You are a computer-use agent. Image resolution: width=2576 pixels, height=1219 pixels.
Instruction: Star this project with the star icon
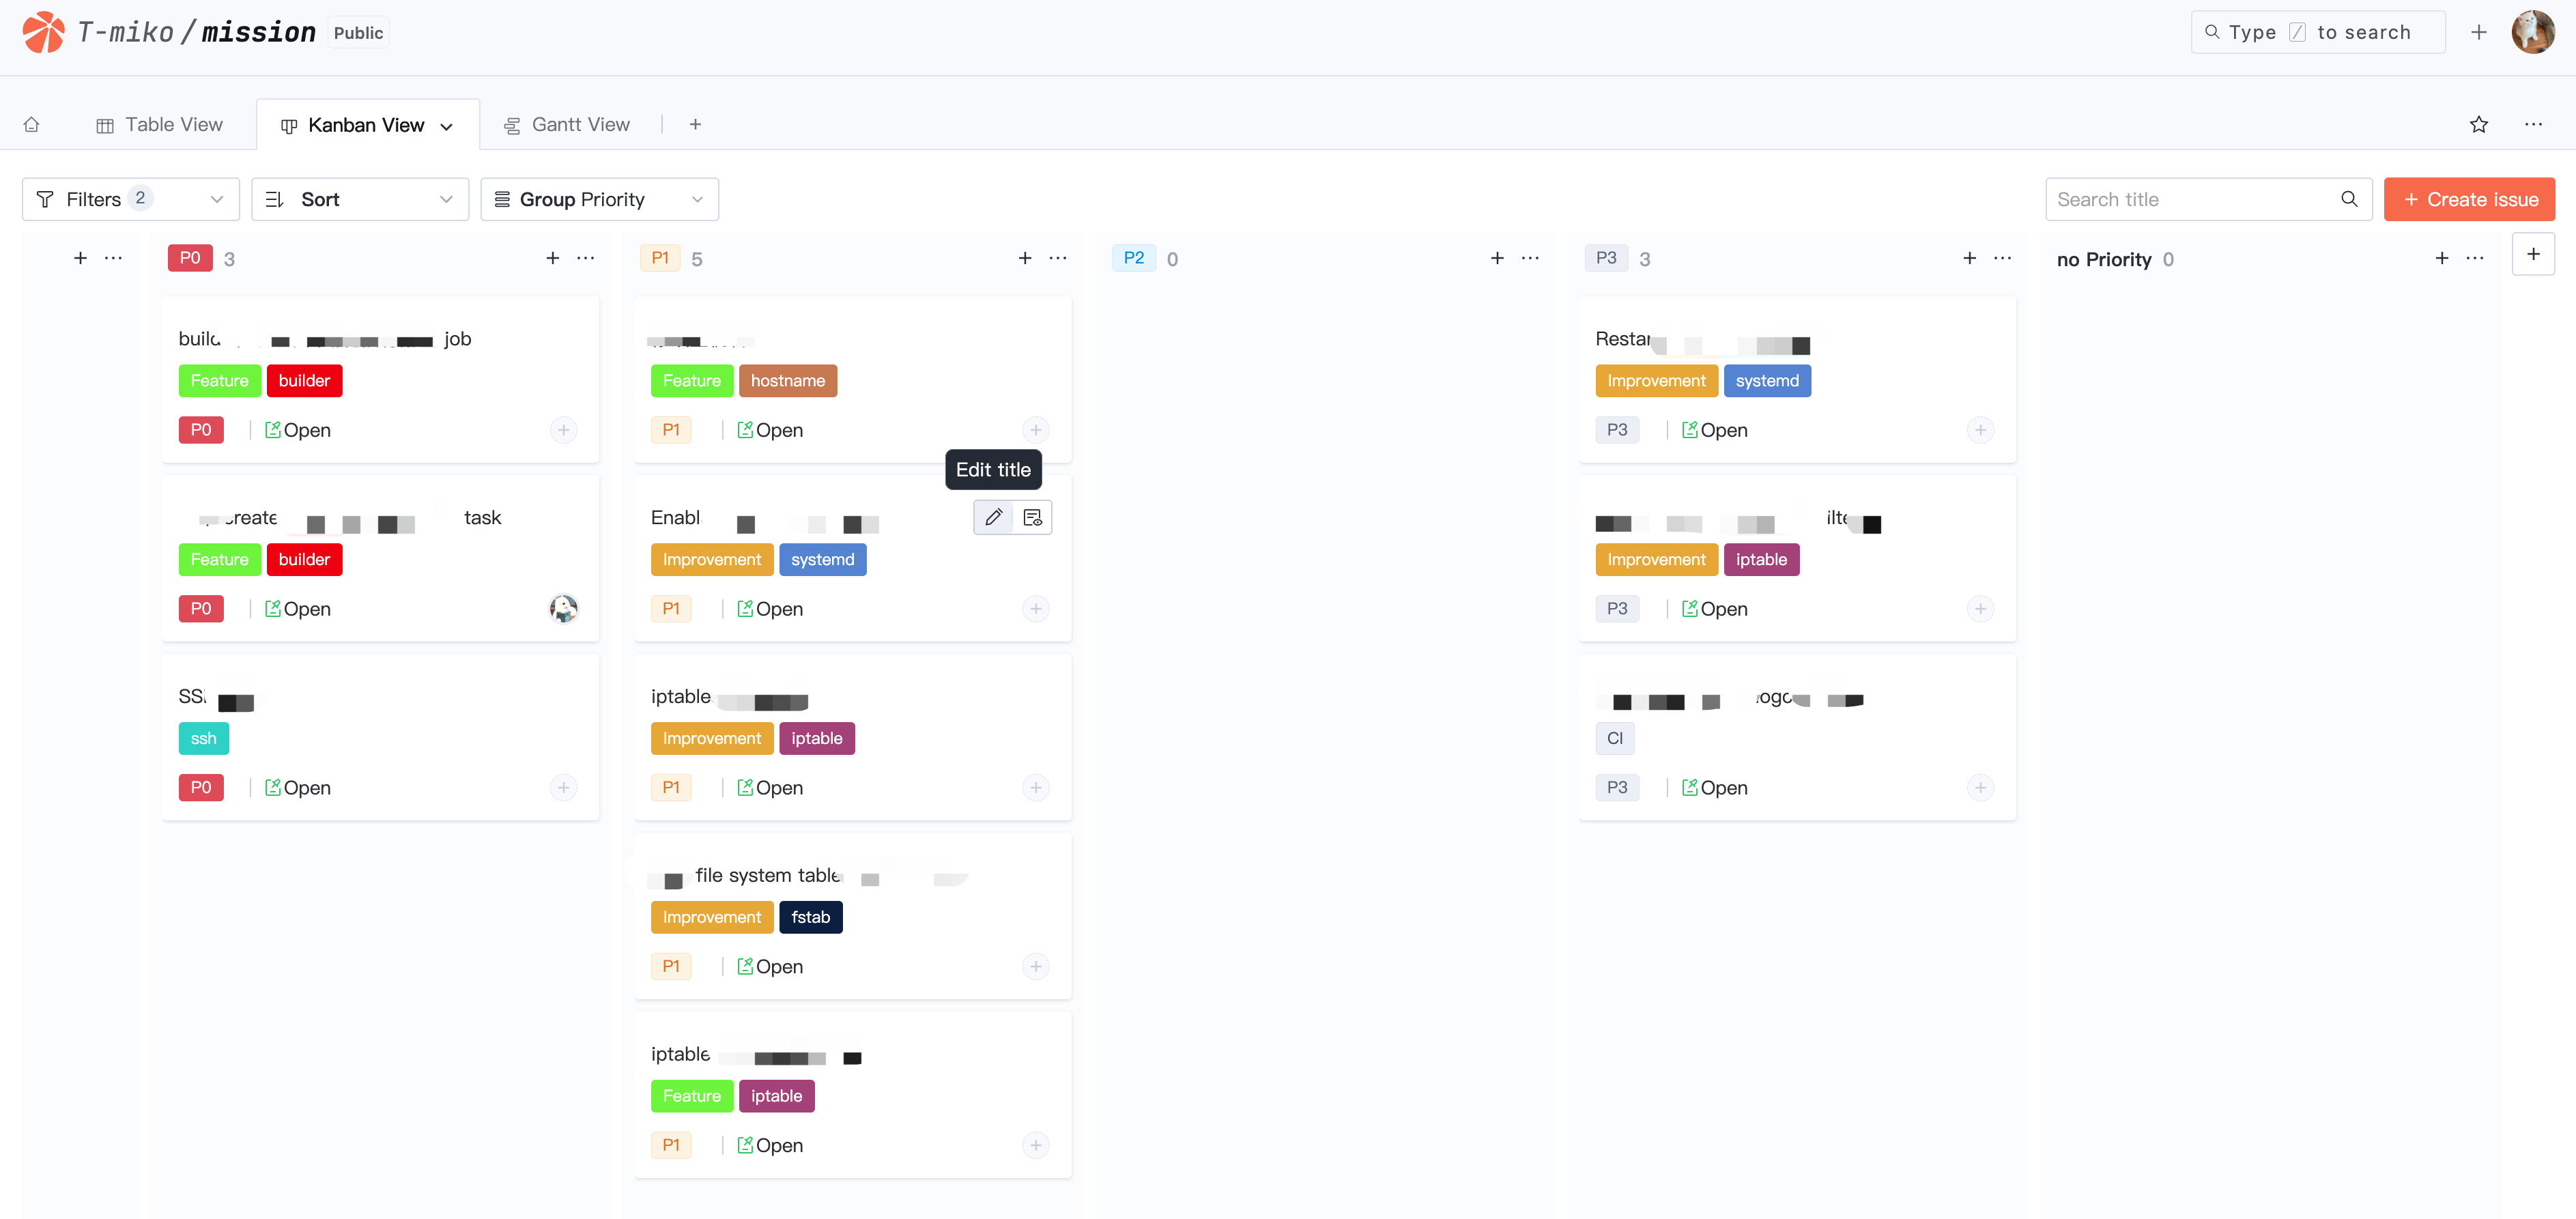[x=2478, y=125]
